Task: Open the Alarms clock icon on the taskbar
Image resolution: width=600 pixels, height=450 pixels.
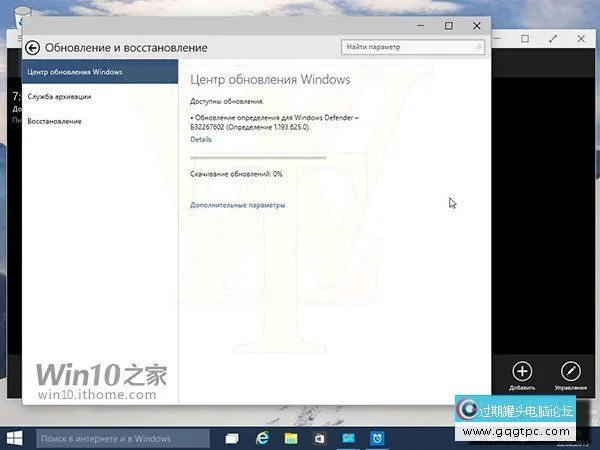Action: tap(377, 438)
